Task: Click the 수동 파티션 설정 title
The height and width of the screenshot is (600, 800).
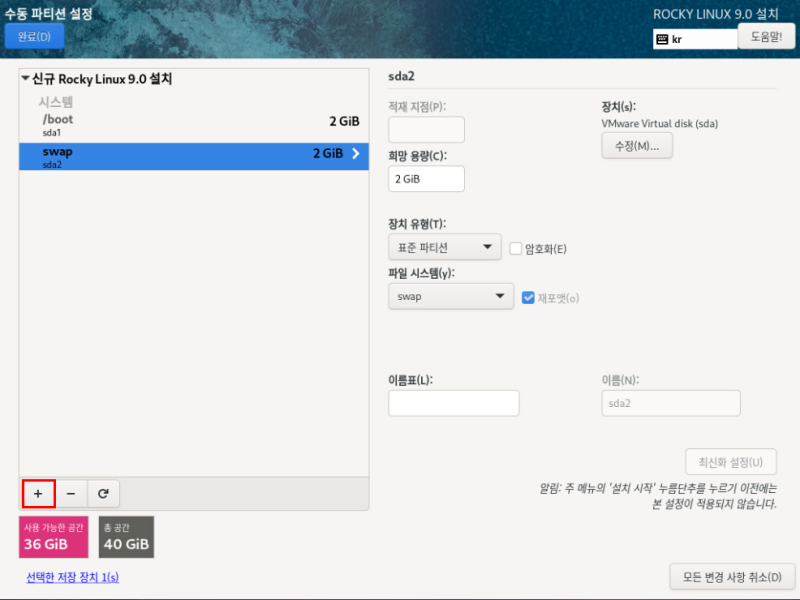Action: [x=48, y=13]
